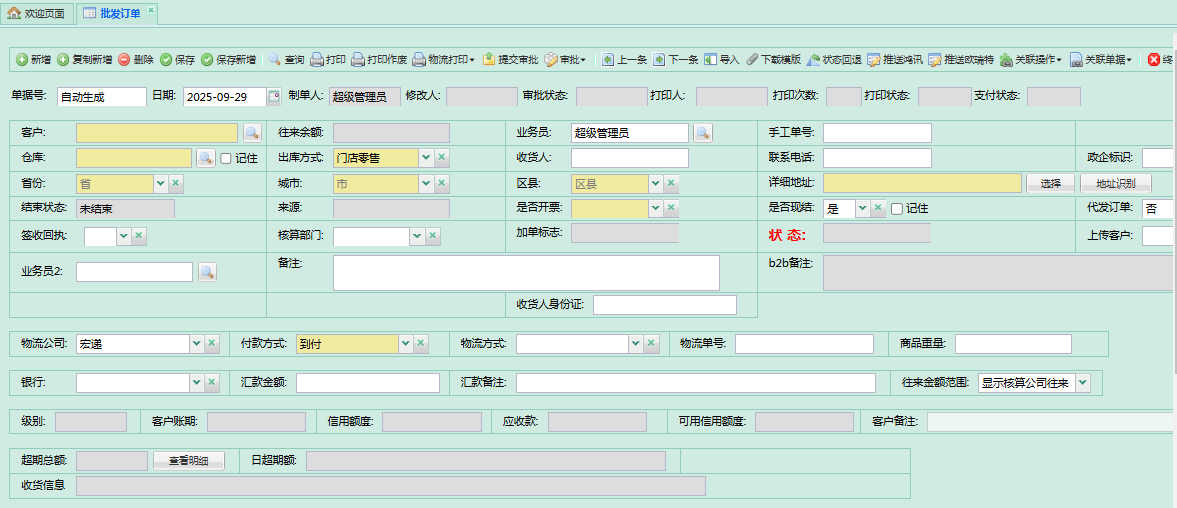Expand the 出库方式 dropdown
The width and height of the screenshot is (1177, 508).
426,158
